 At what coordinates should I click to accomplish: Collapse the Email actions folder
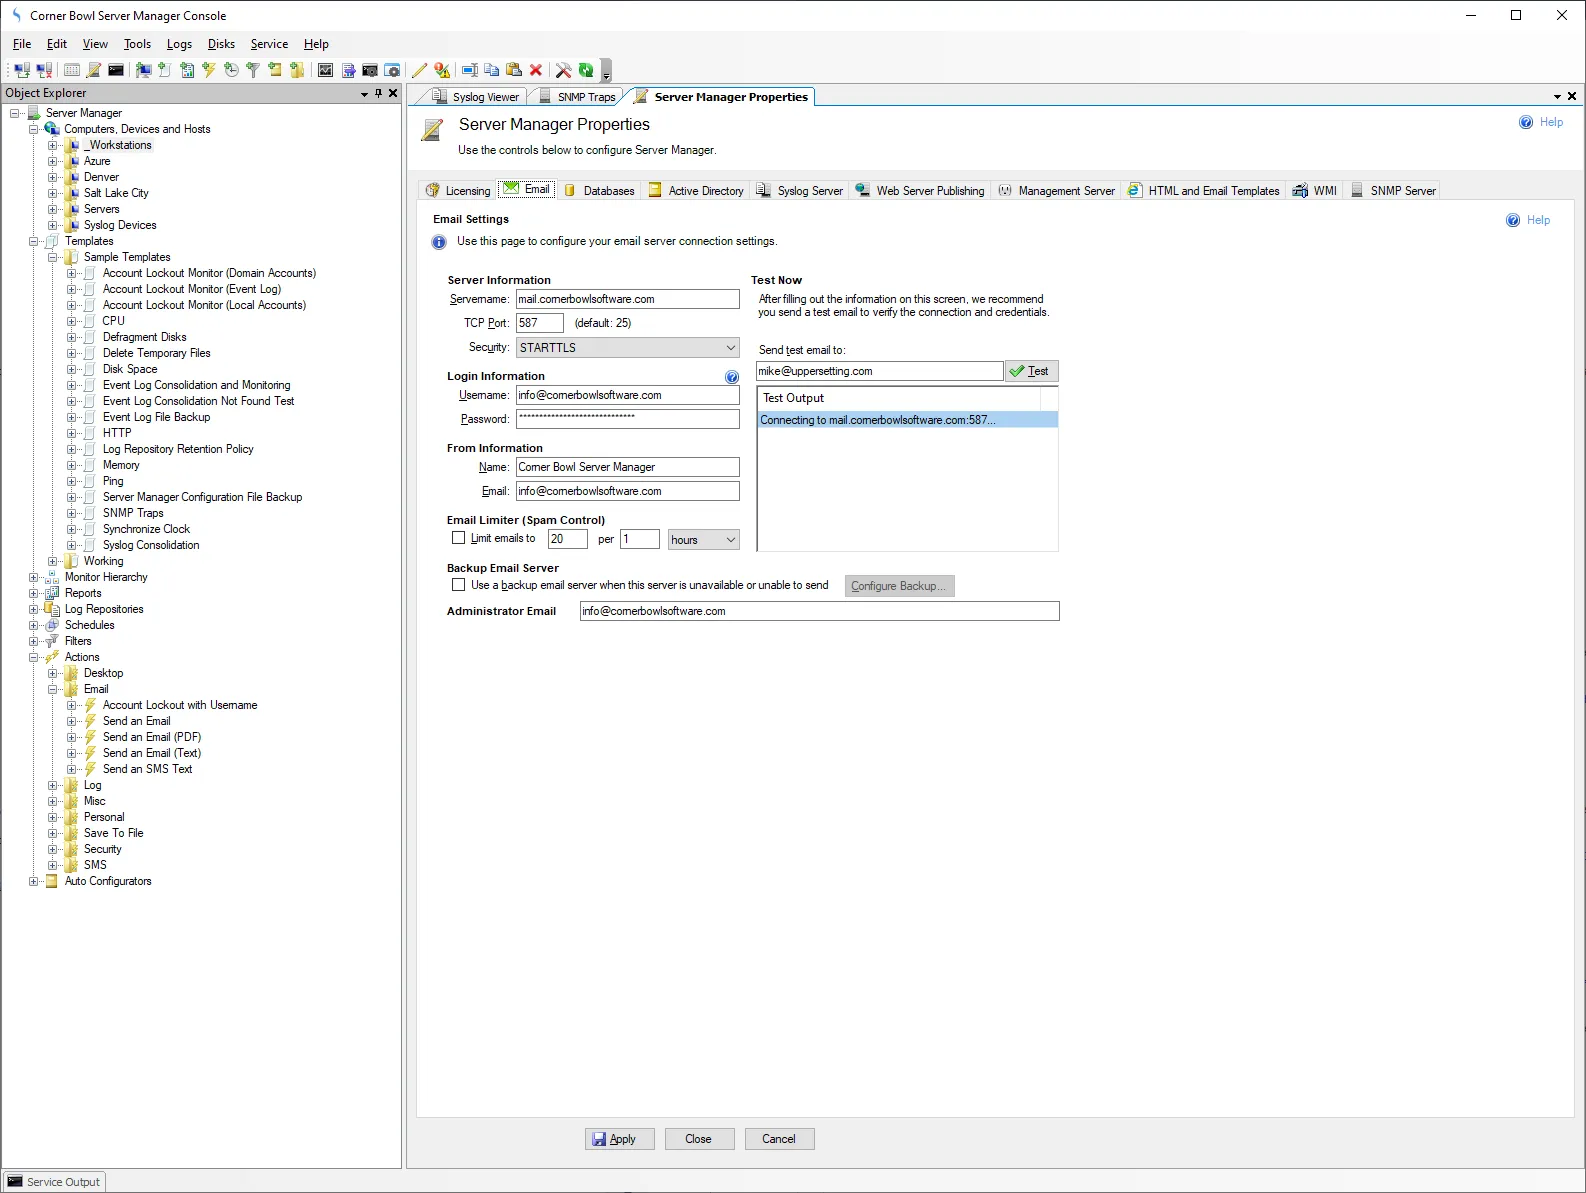[x=53, y=689]
